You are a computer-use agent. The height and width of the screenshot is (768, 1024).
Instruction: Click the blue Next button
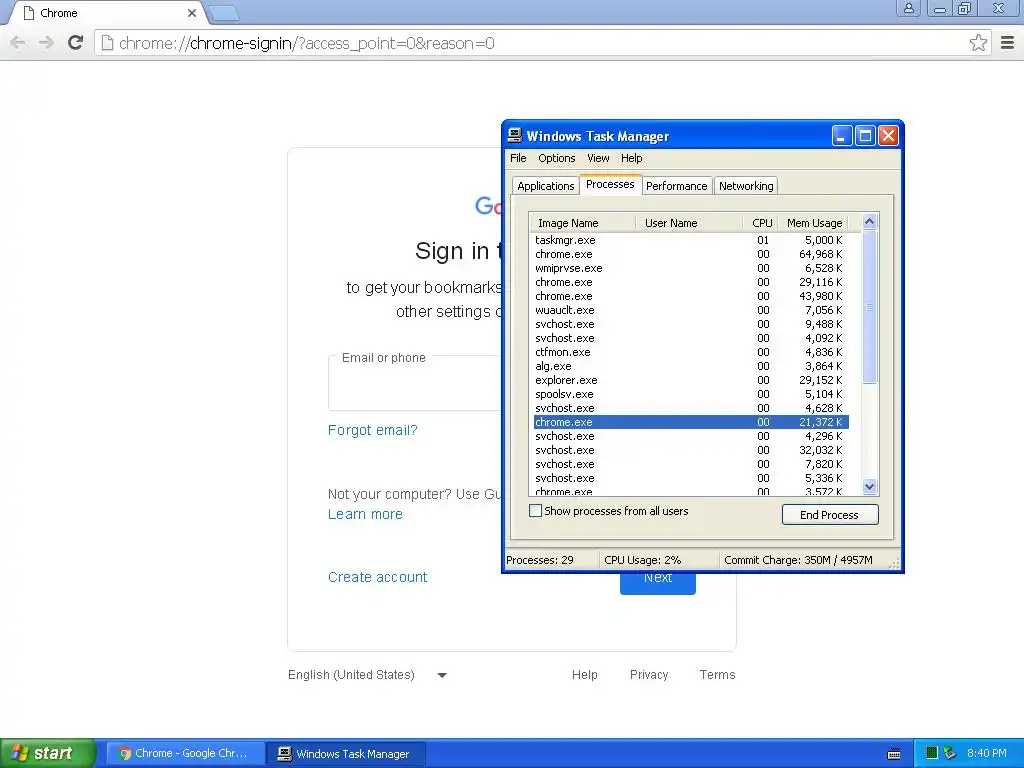(658, 584)
